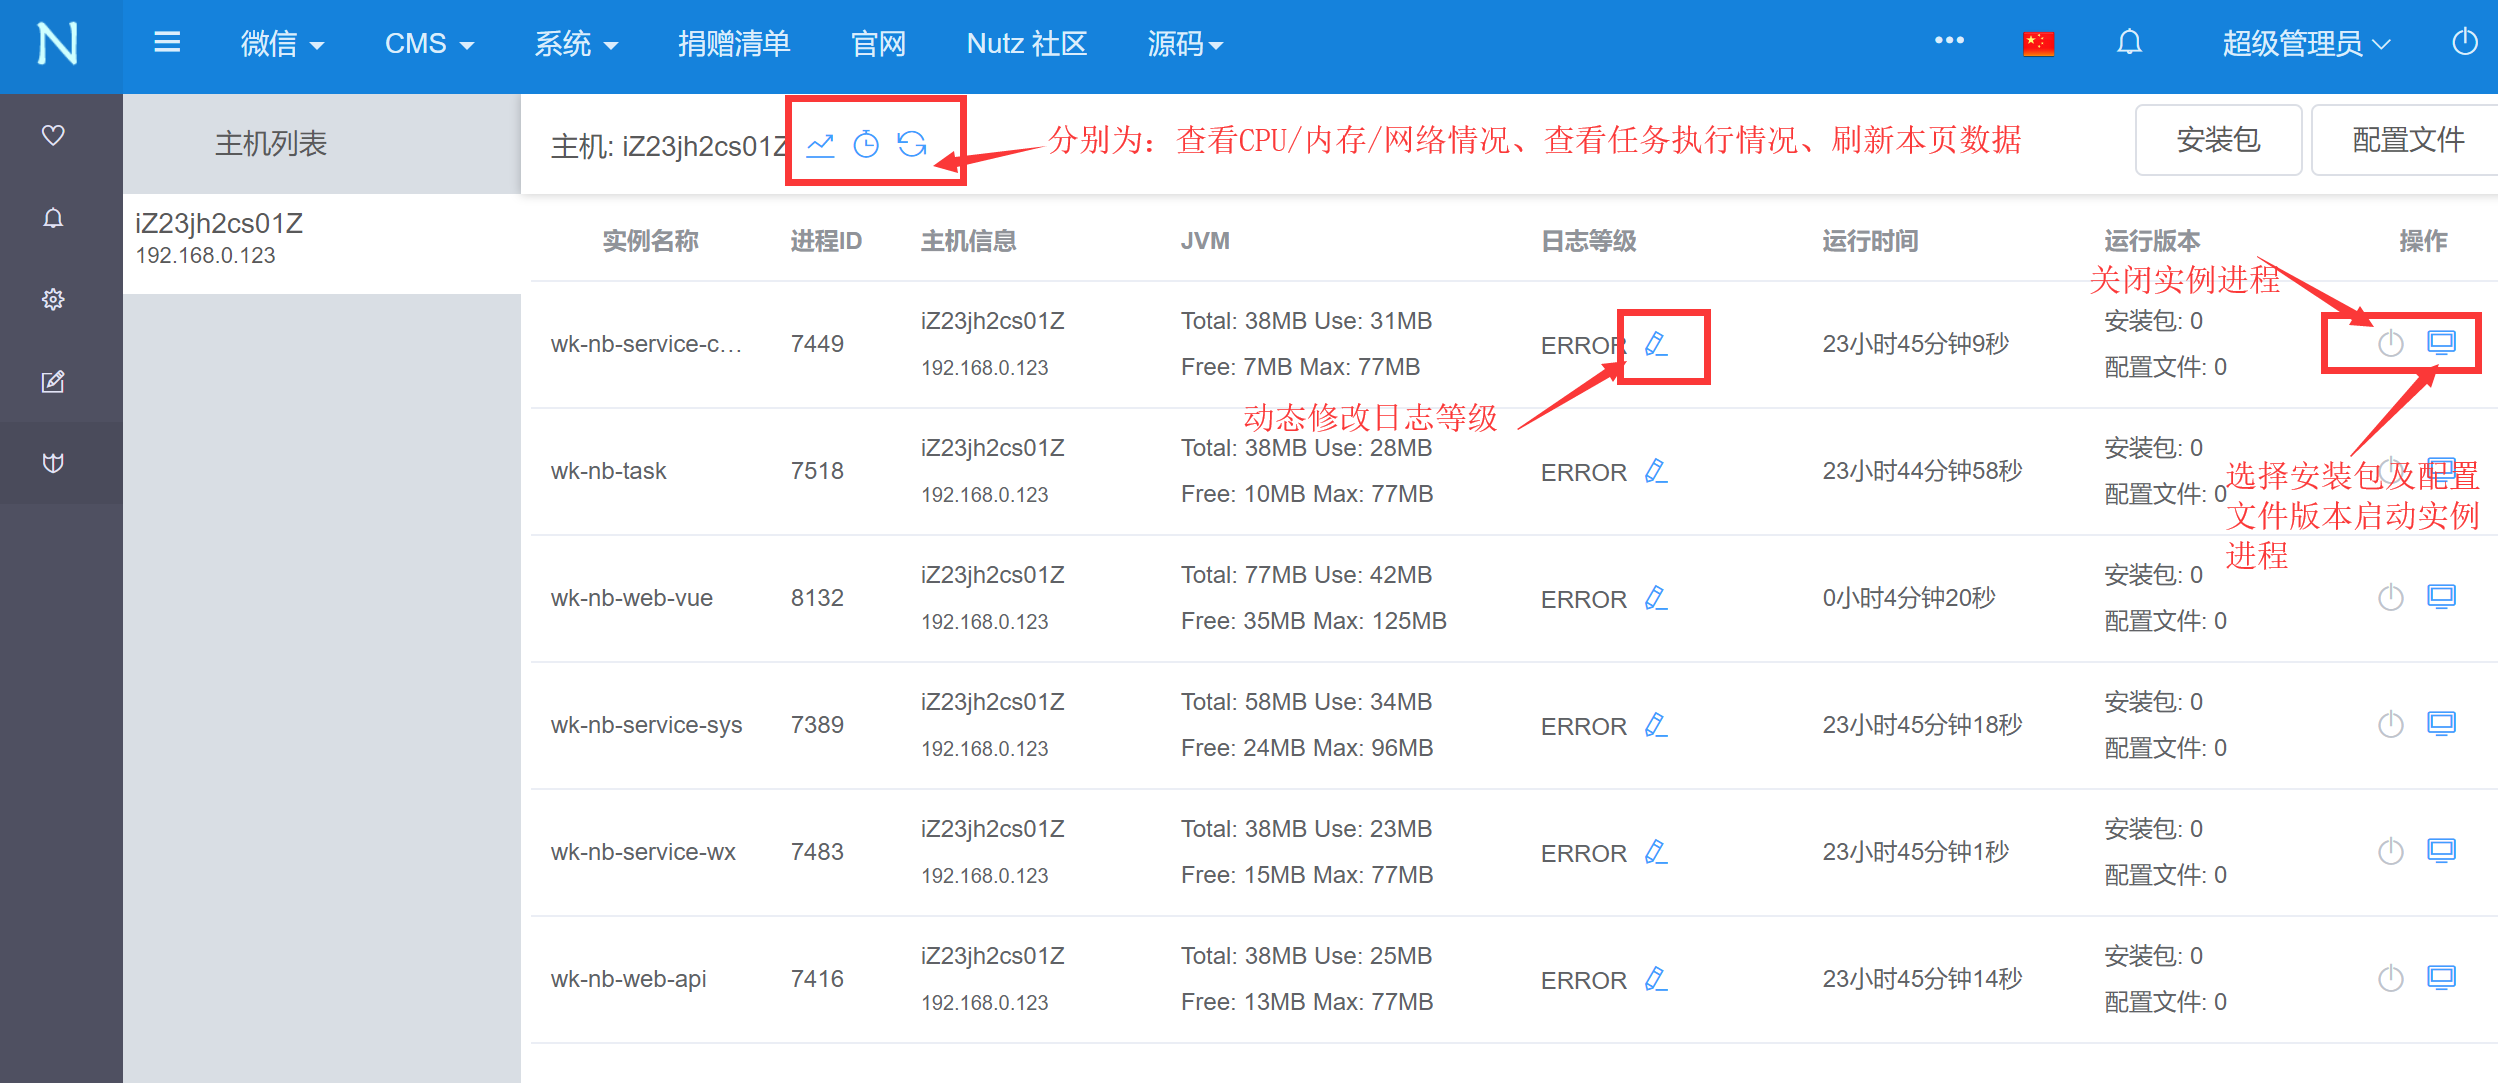Click 'Total: 77MB Use: 42MB' JVM text
Viewport: 2498px width, 1083px height.
tap(1306, 575)
